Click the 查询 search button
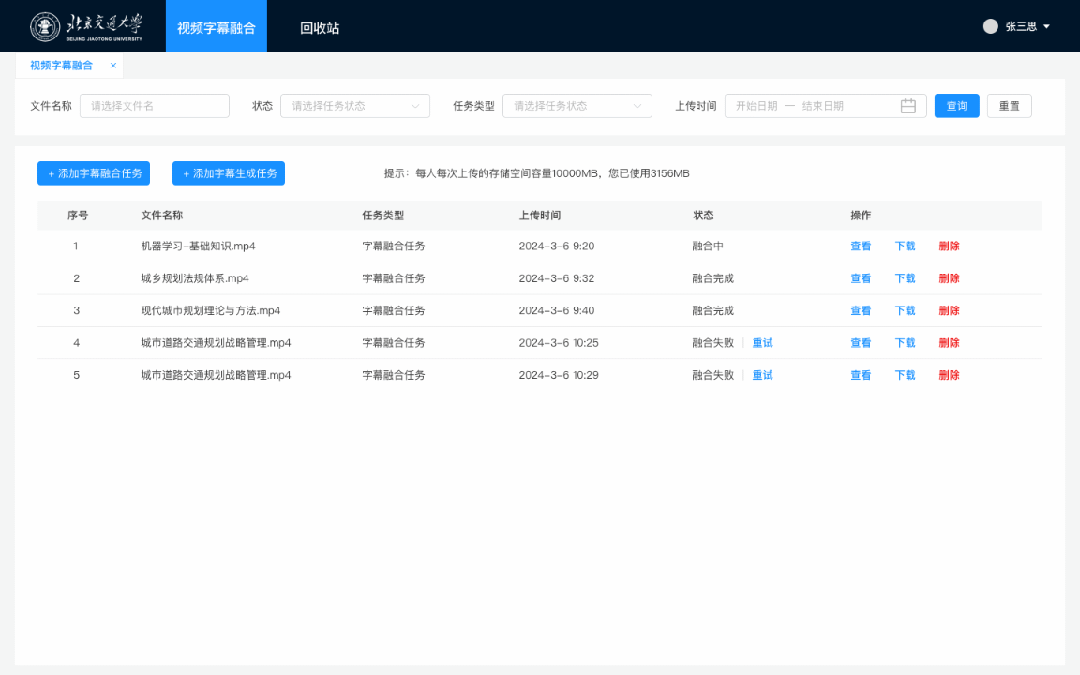The width and height of the screenshot is (1080, 675). [x=957, y=106]
